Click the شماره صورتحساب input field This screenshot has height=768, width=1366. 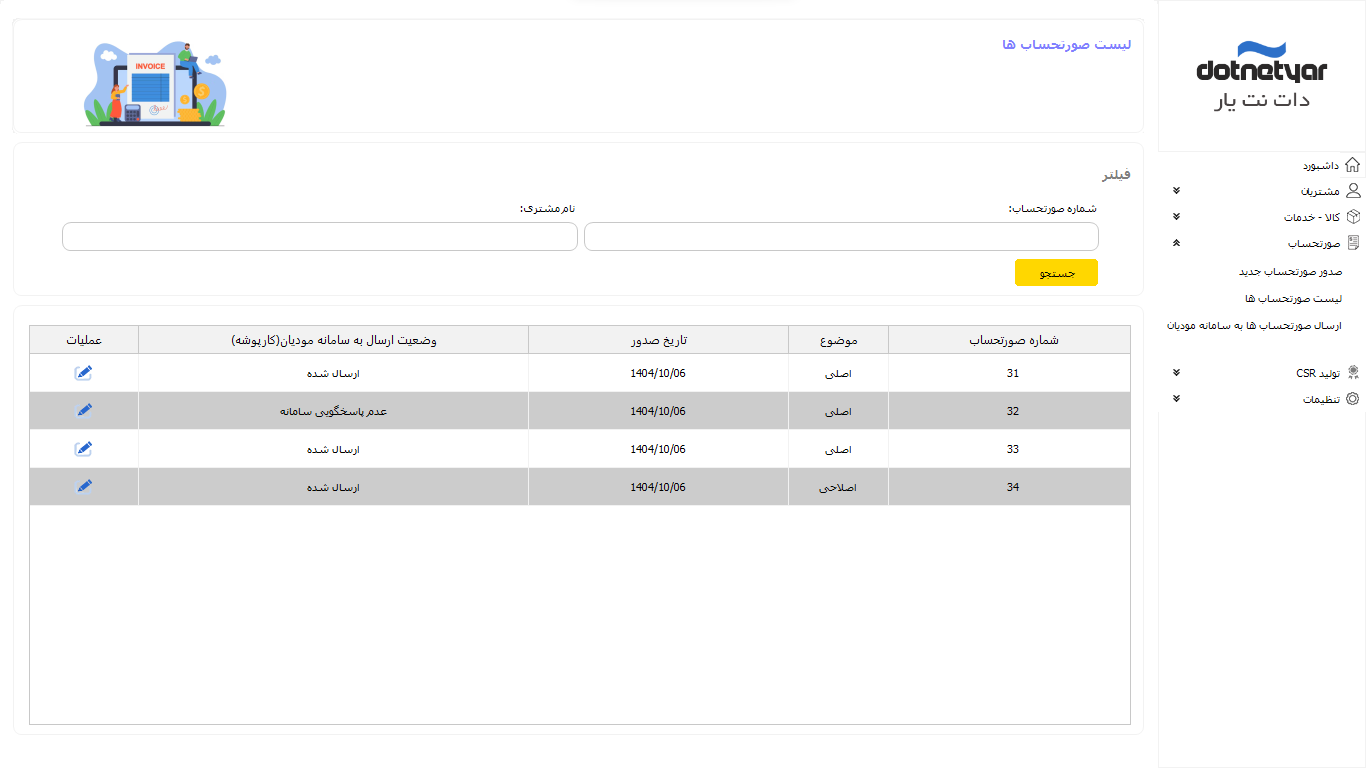pos(841,237)
